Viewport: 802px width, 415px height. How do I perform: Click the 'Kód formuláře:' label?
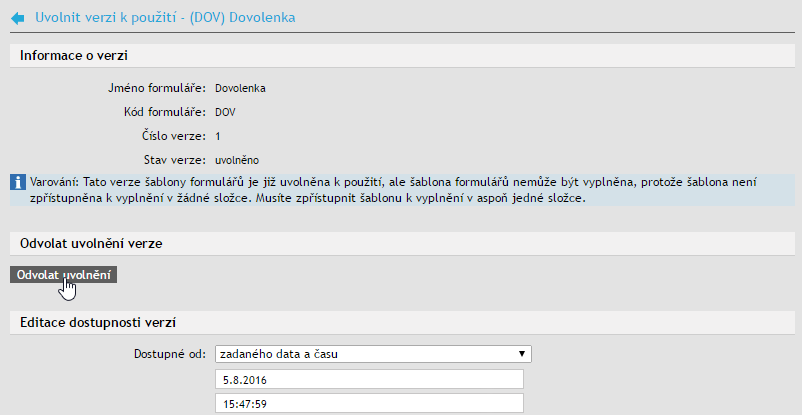(x=164, y=112)
